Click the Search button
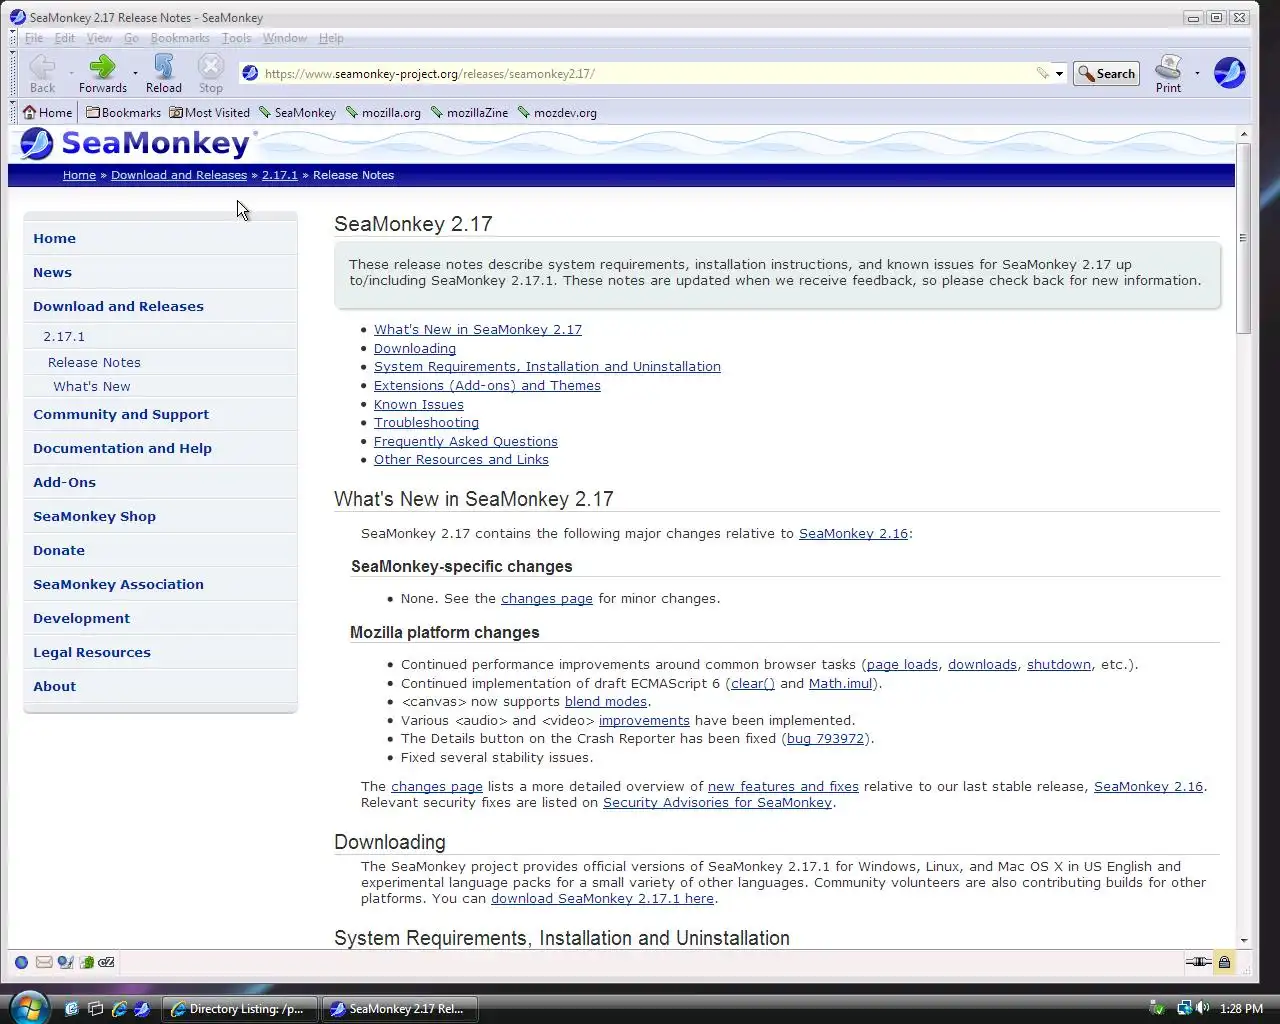1280x1024 pixels. [1106, 73]
